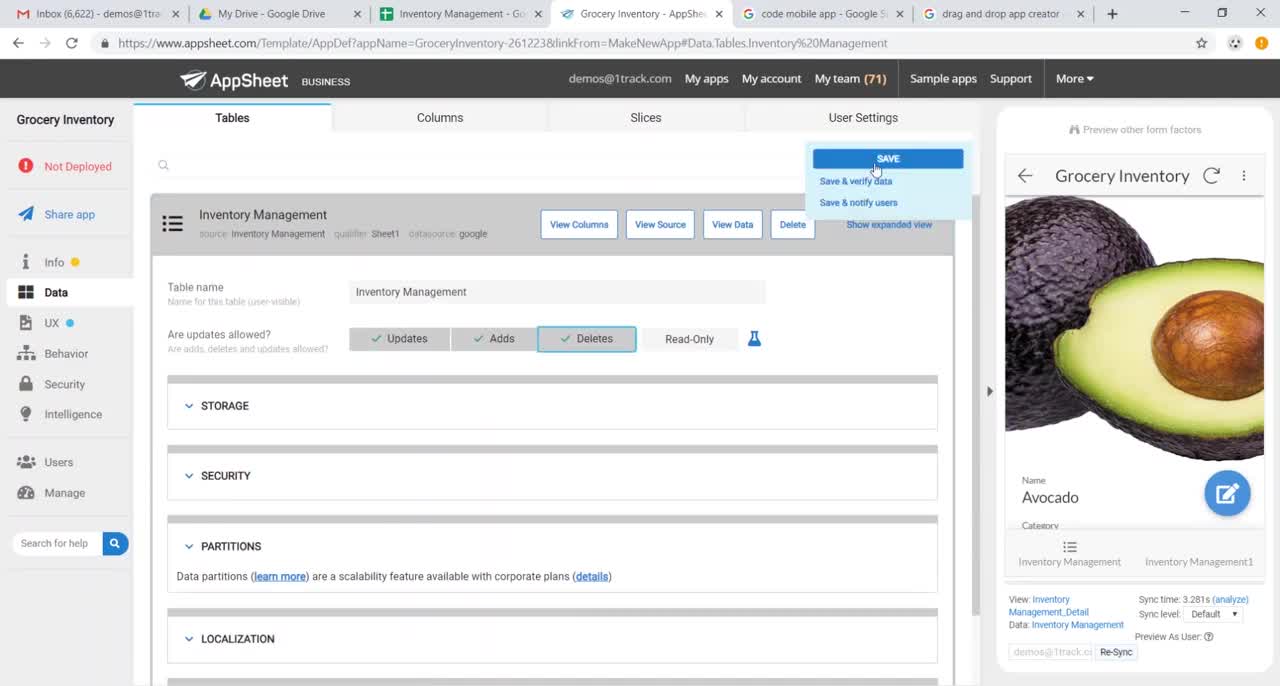The height and width of the screenshot is (686, 1280).
Task: Click the Search for help field
Action: tap(58, 543)
